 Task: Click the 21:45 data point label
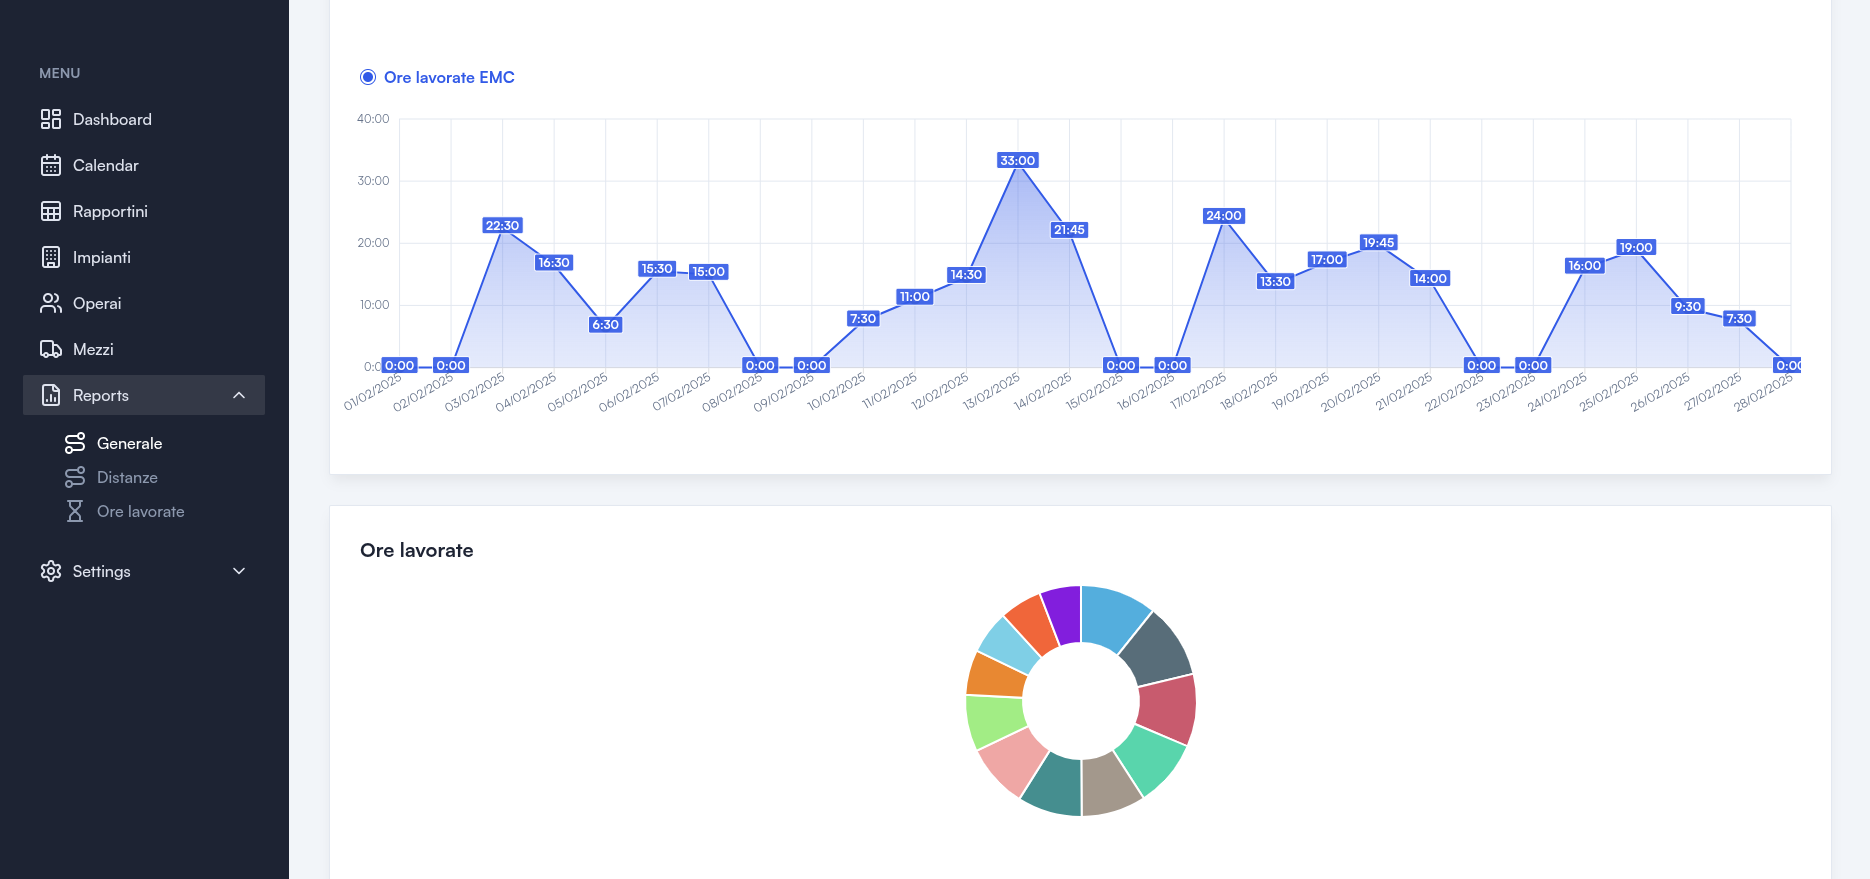[1069, 229]
